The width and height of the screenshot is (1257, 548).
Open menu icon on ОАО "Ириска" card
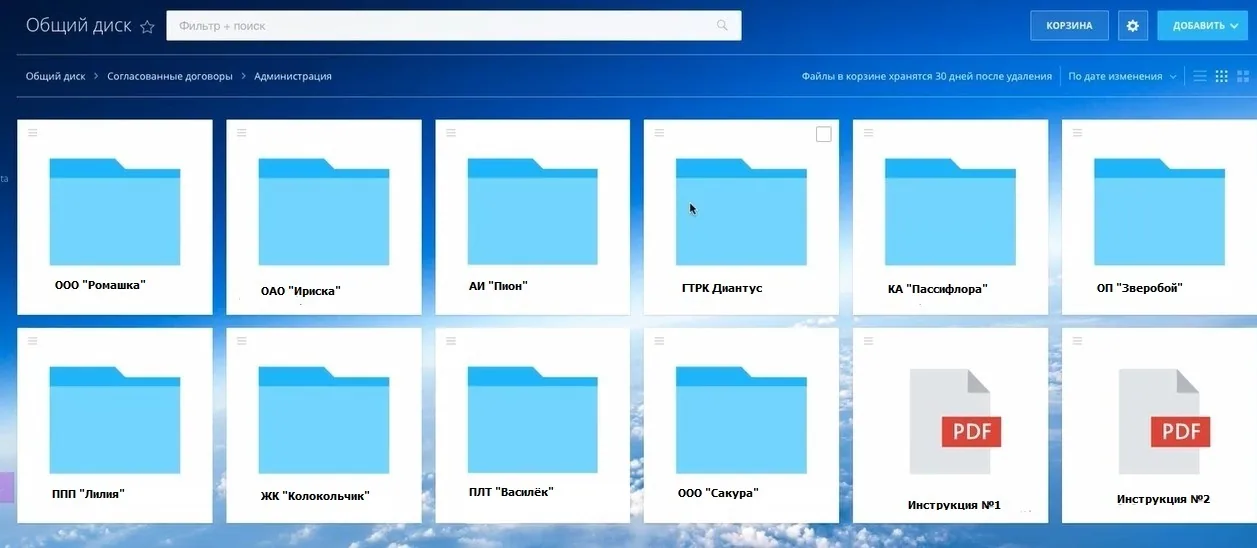tap(242, 132)
